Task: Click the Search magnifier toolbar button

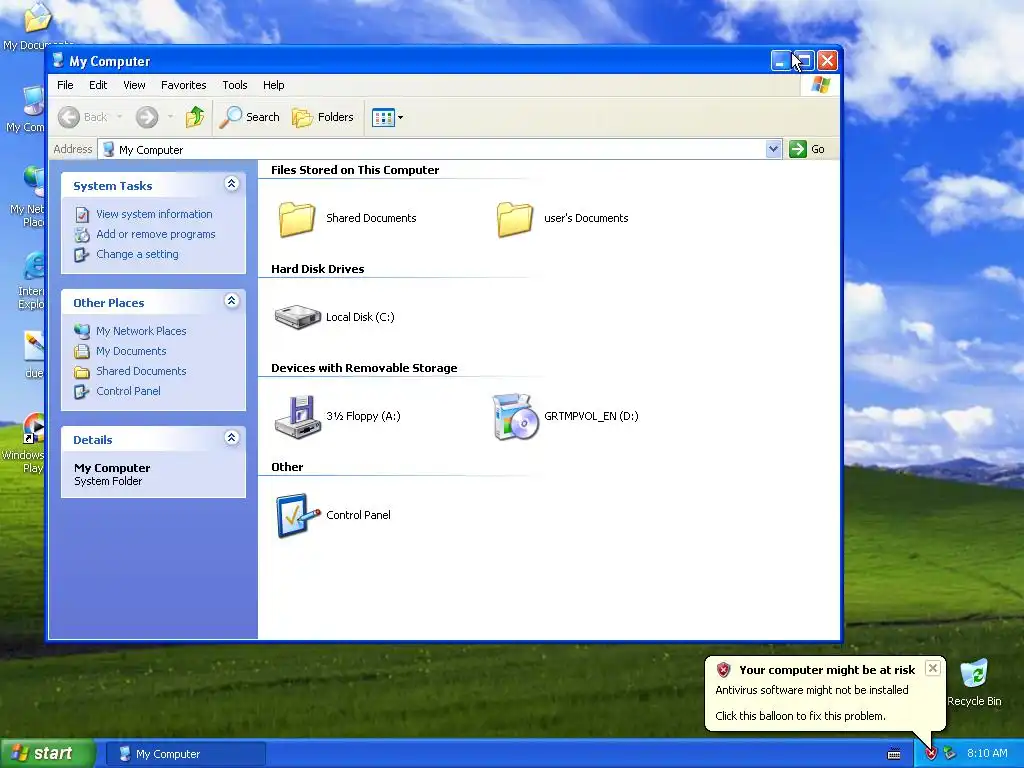Action: pos(249,117)
